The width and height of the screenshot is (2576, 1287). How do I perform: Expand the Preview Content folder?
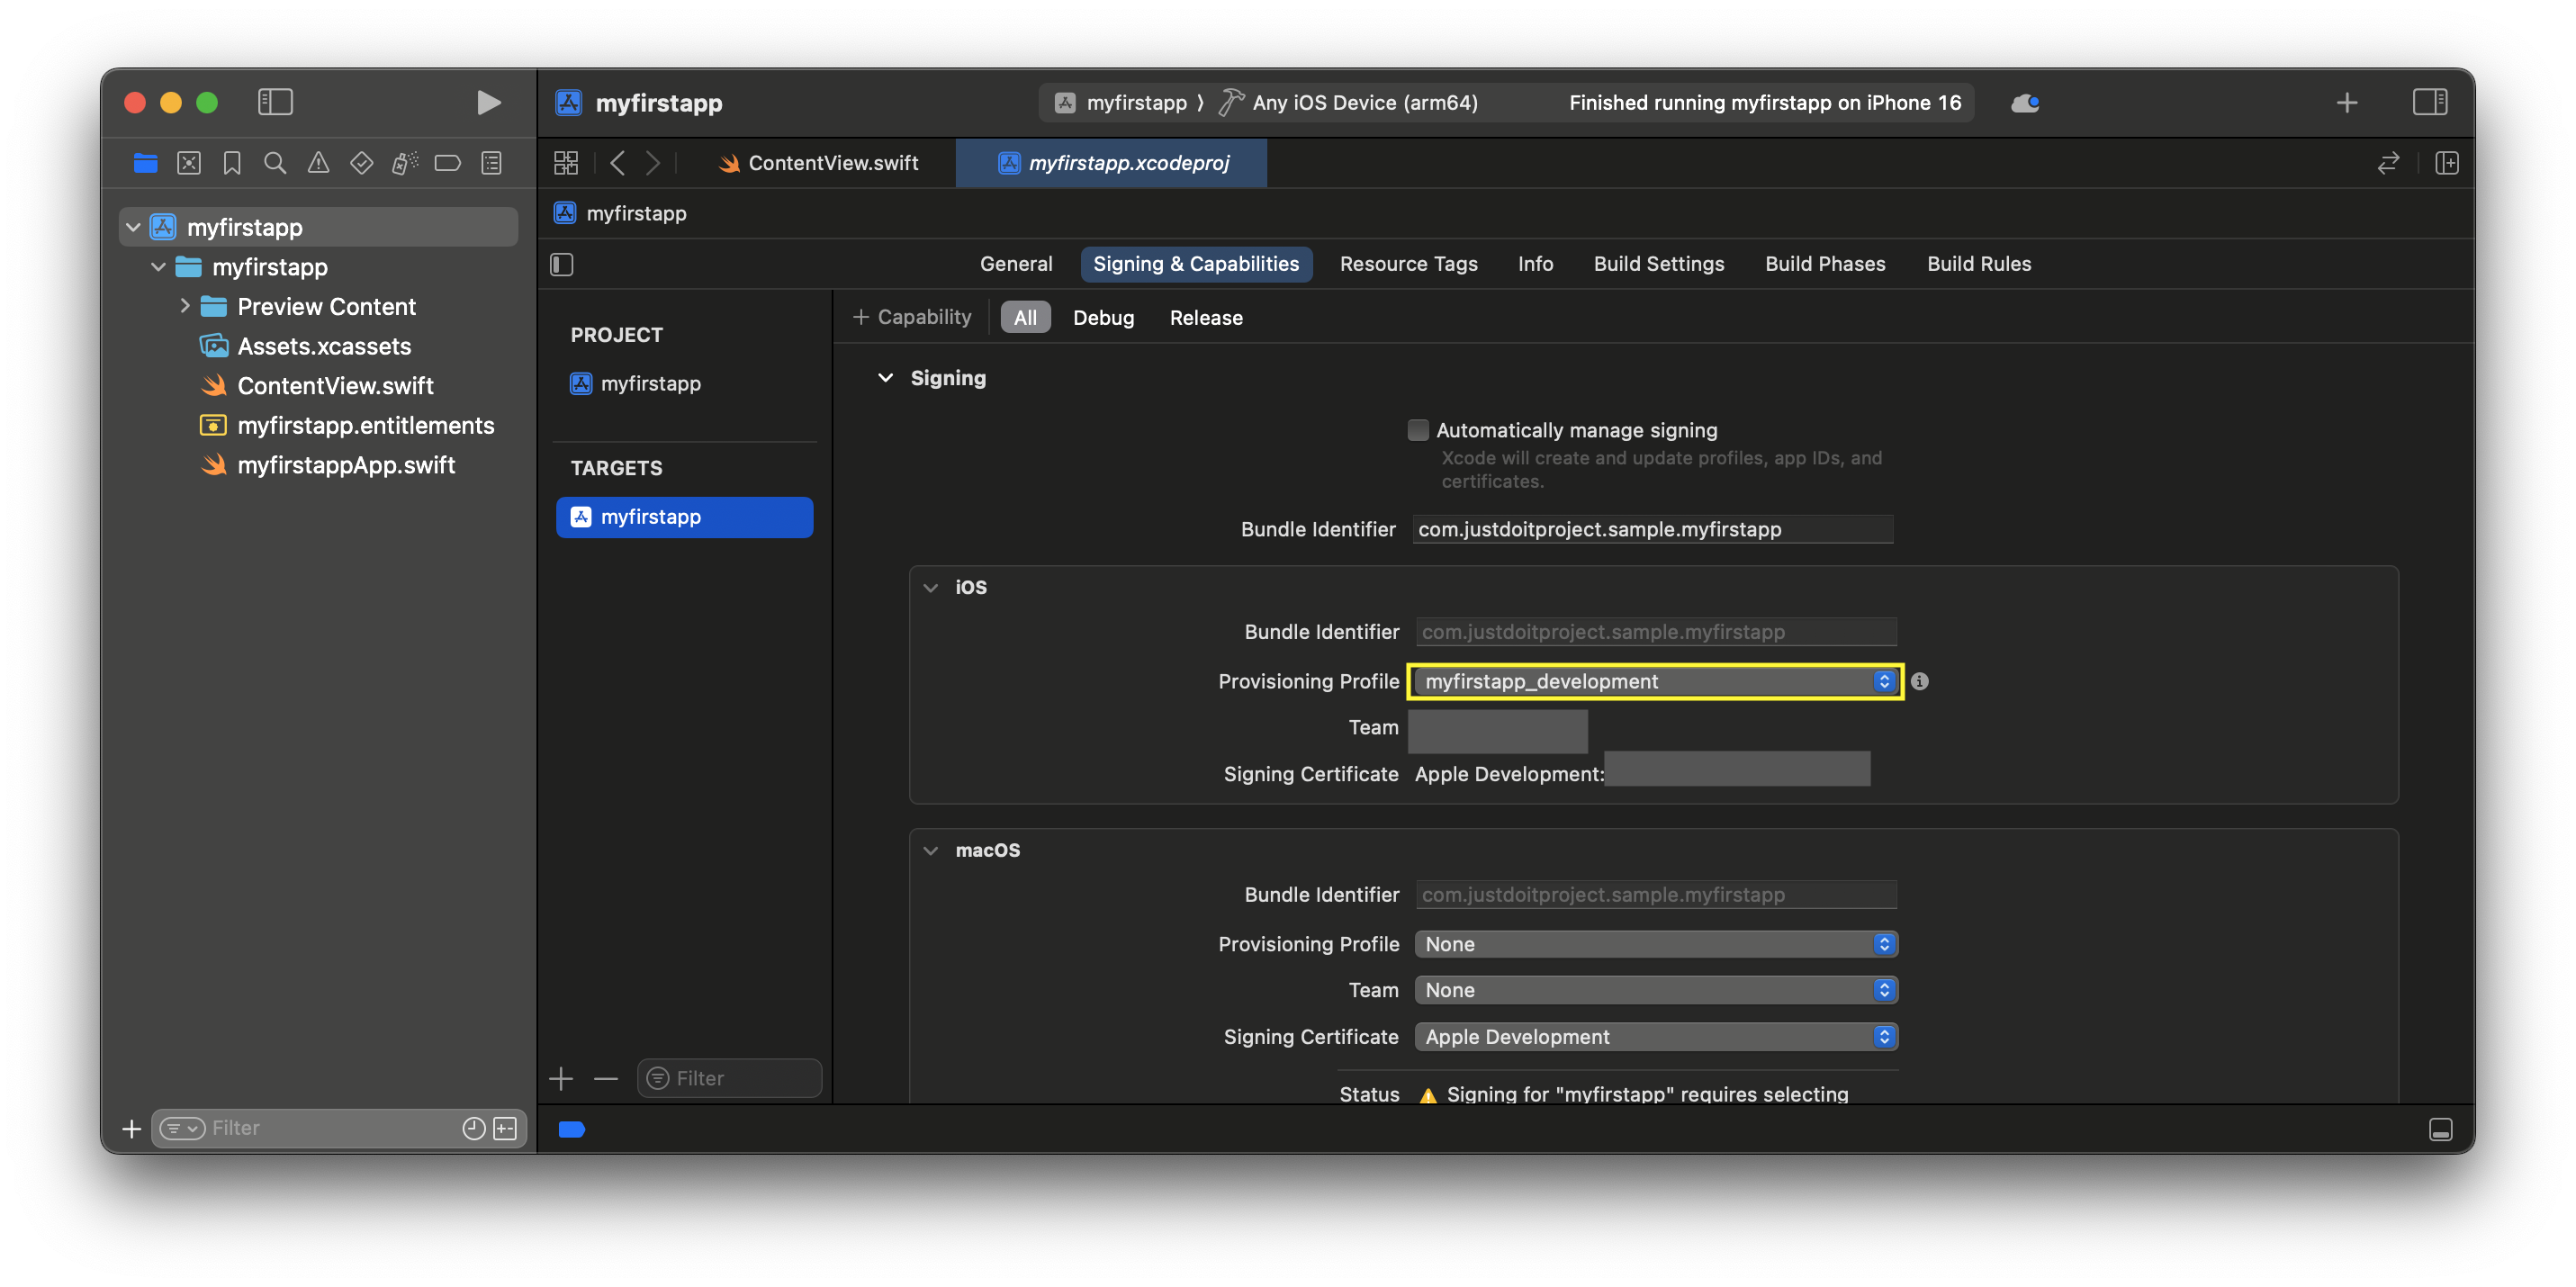[x=185, y=306]
